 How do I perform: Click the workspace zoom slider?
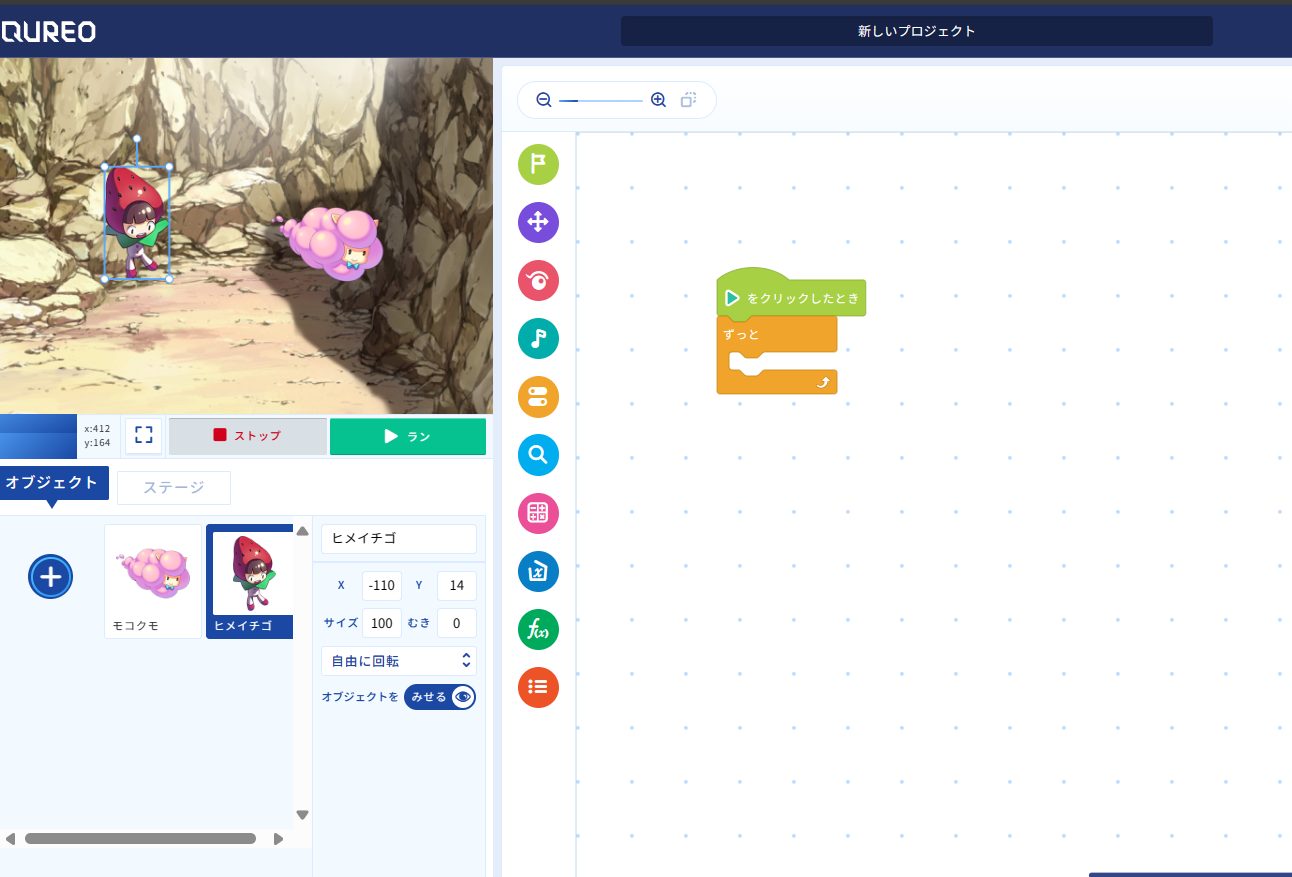600,100
